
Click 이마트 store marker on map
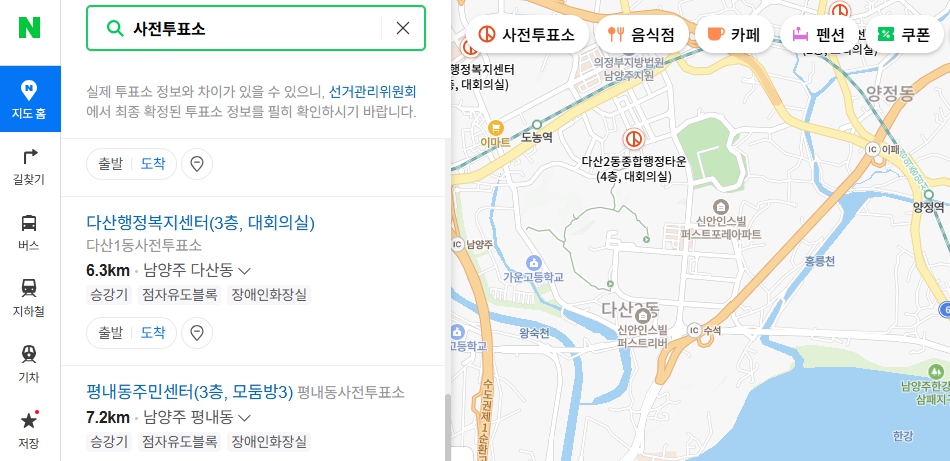496,128
